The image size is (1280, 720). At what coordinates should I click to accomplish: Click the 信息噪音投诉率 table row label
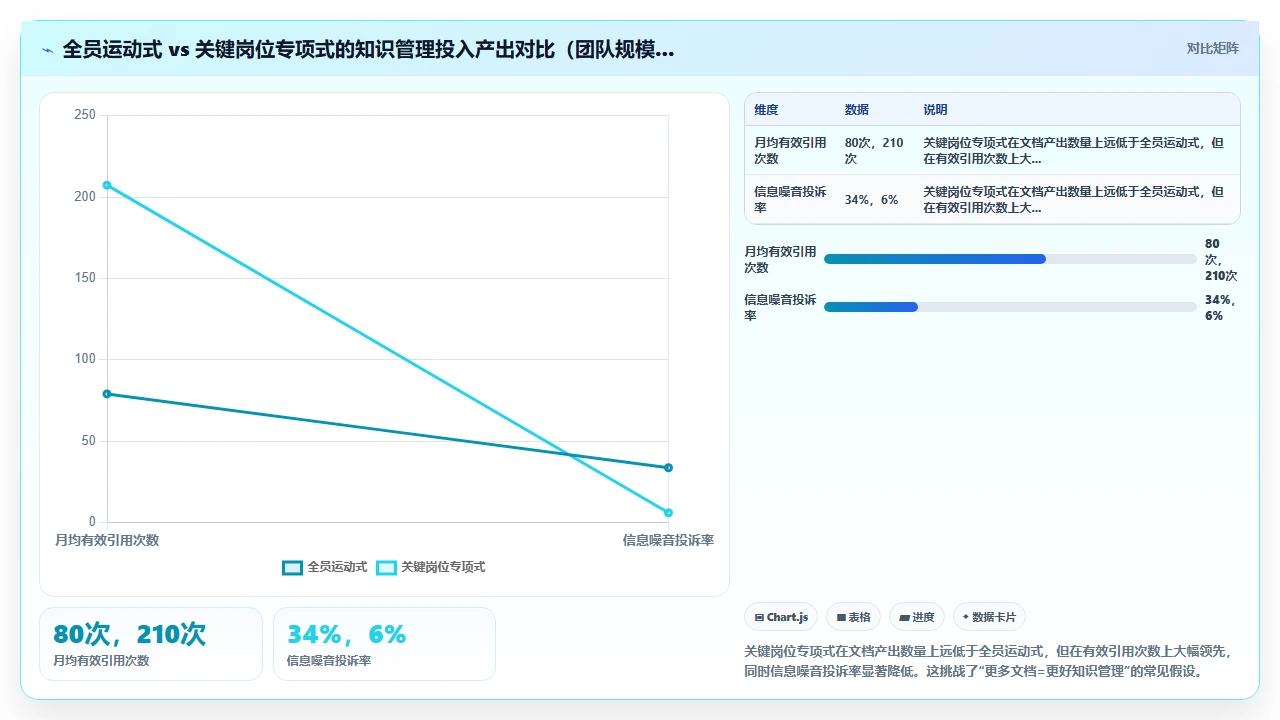click(790, 200)
